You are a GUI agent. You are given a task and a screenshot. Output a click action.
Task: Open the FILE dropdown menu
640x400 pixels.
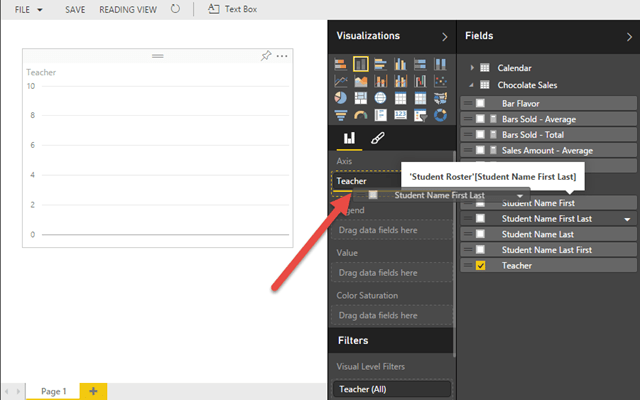coord(28,9)
